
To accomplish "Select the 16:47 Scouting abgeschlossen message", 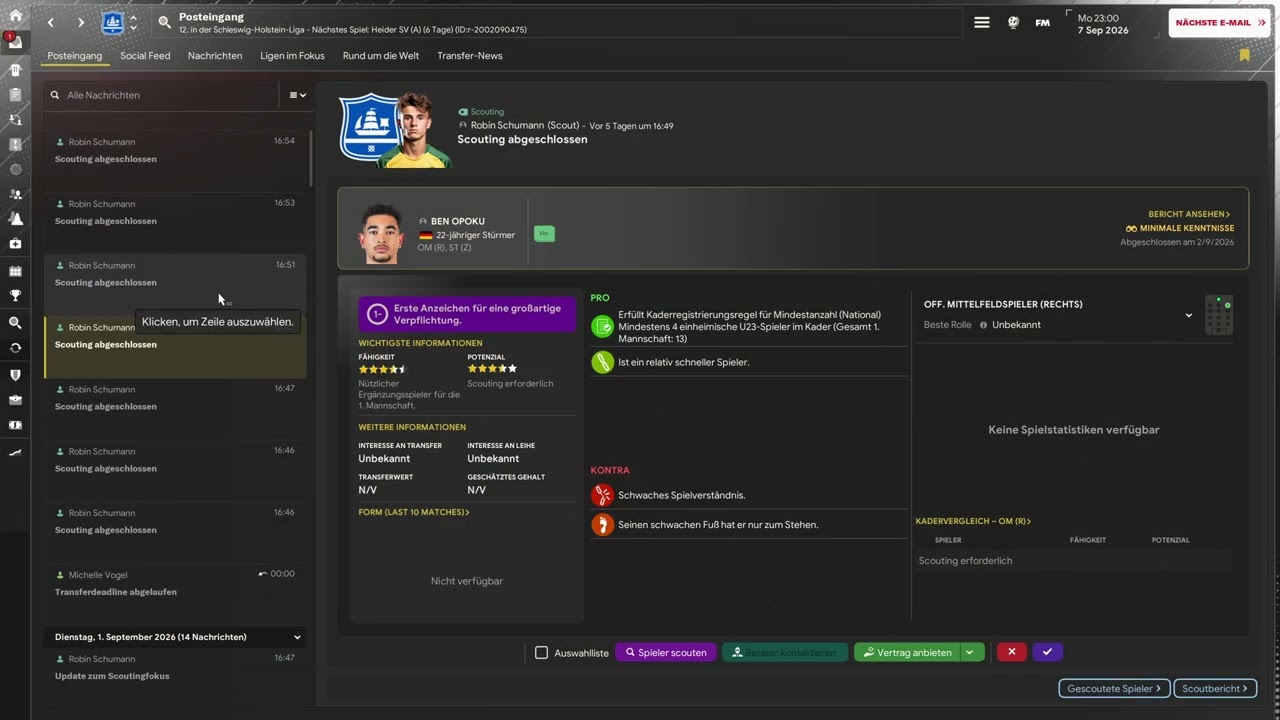I will click(176, 409).
